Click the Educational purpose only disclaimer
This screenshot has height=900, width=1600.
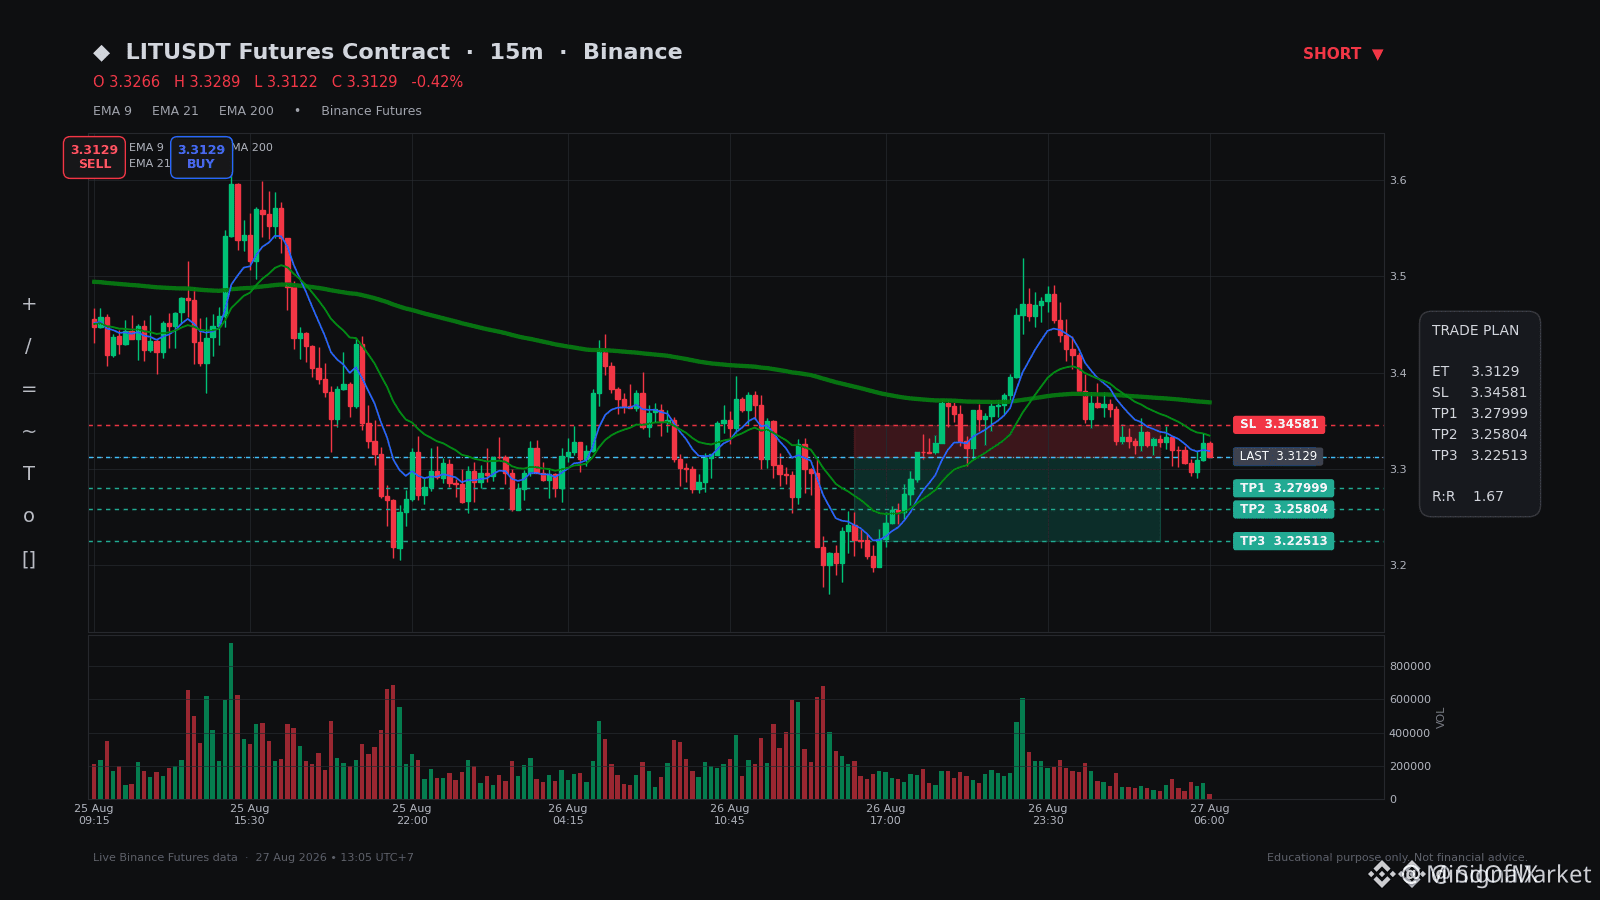tap(1397, 858)
